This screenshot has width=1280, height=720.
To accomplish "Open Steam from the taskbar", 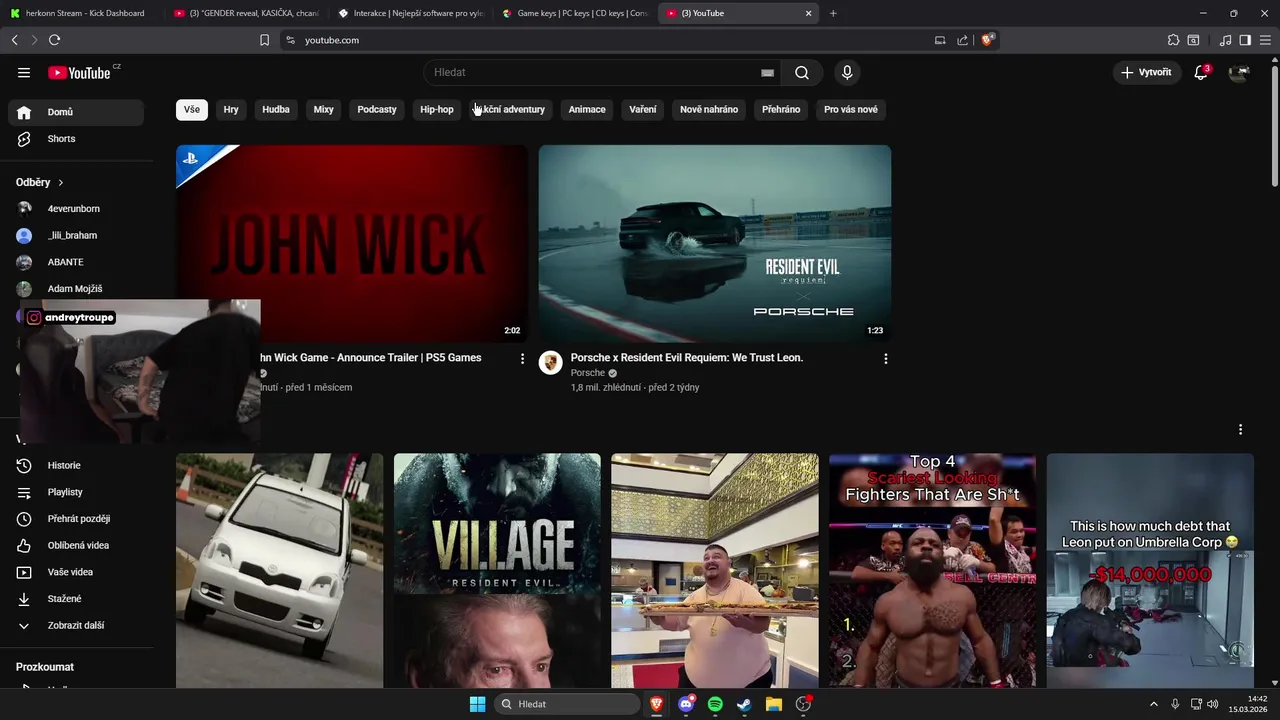I will [744, 704].
